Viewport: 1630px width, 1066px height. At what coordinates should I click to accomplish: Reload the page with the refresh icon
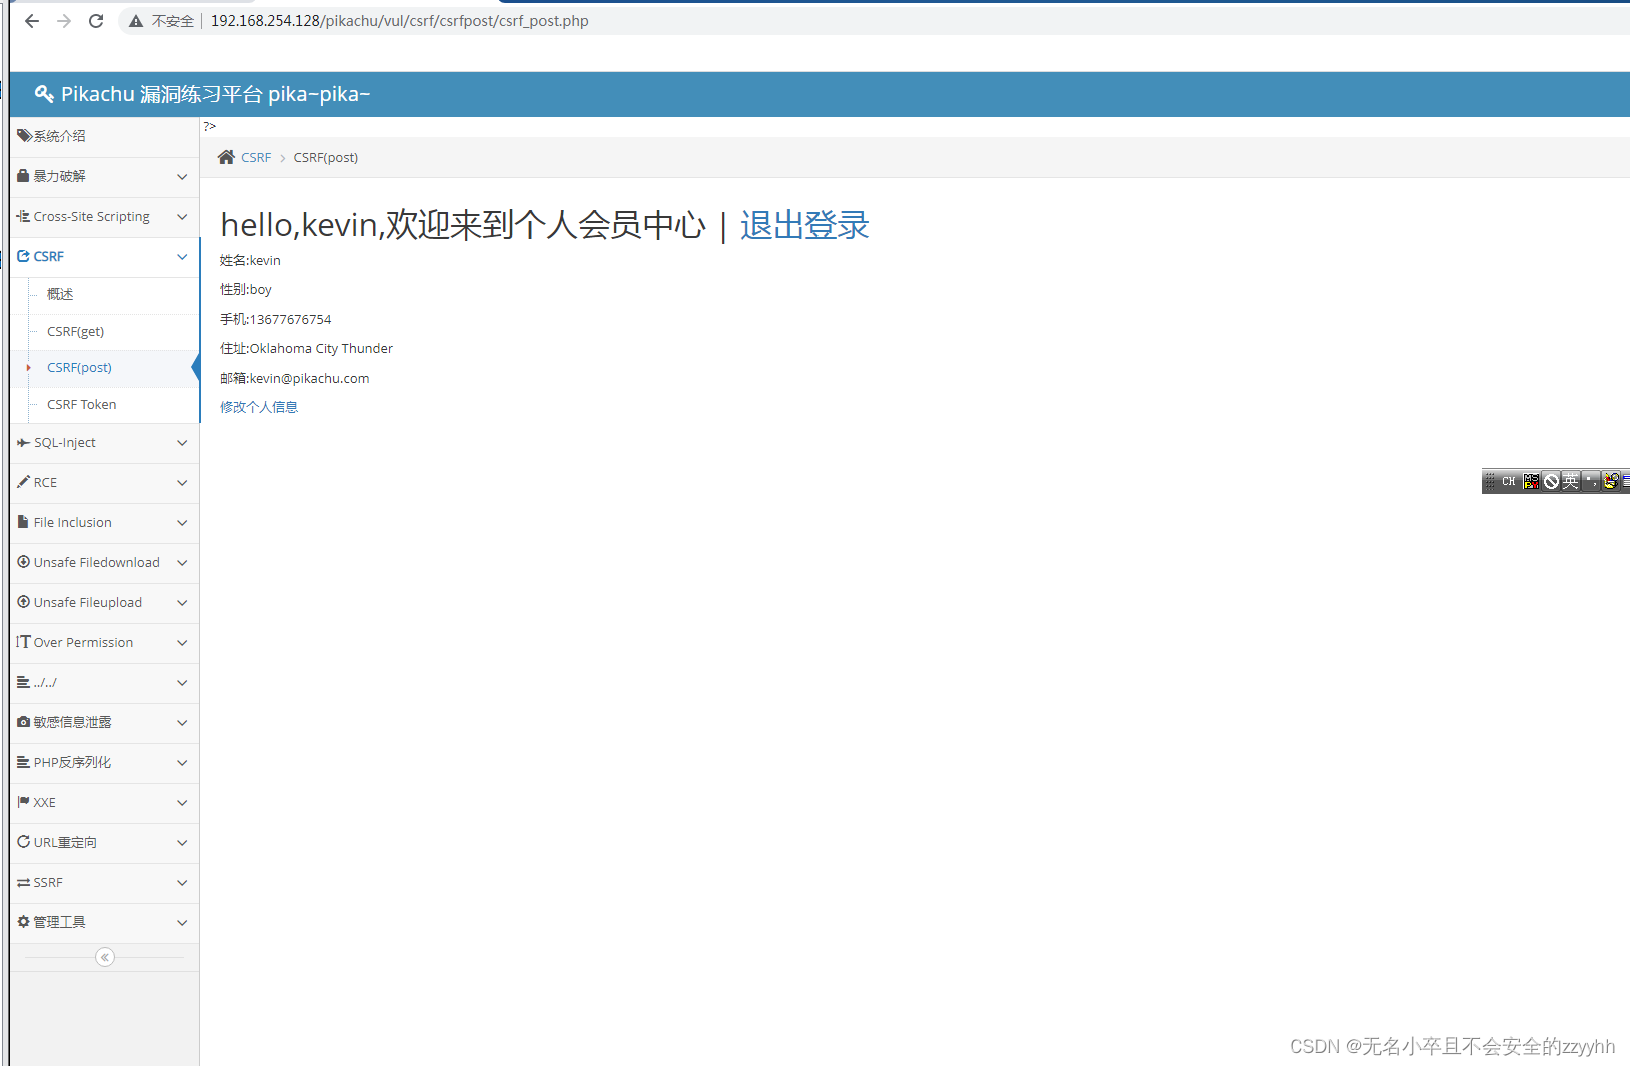coord(96,21)
